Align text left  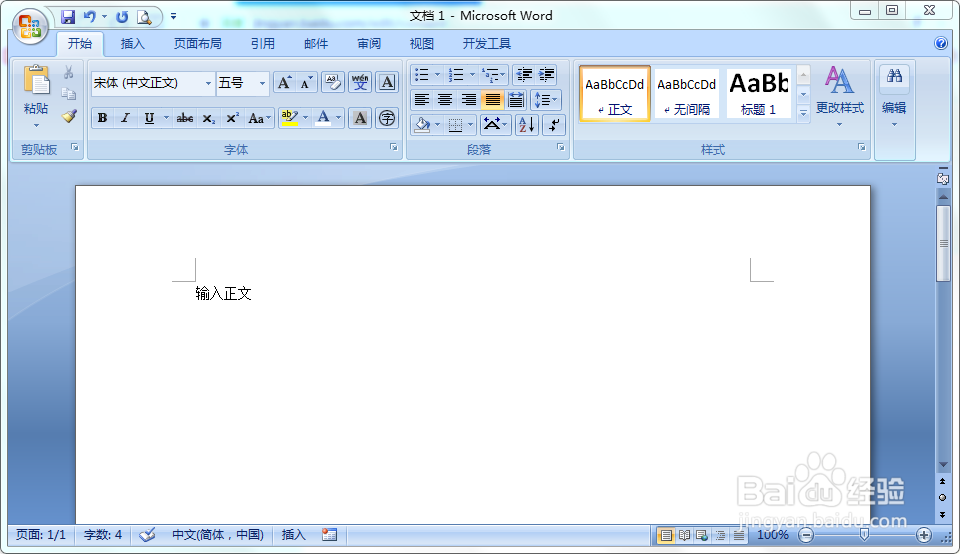coord(422,100)
